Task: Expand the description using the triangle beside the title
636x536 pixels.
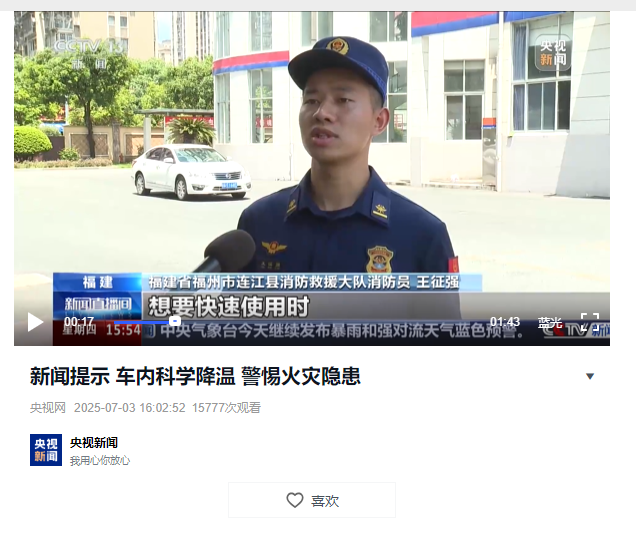Action: (x=590, y=376)
